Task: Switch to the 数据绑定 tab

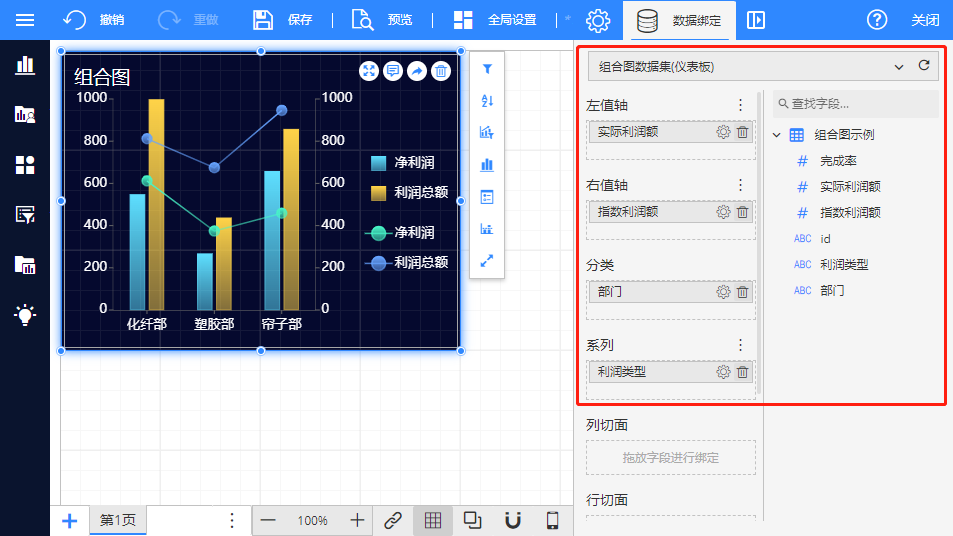Action: [678, 20]
